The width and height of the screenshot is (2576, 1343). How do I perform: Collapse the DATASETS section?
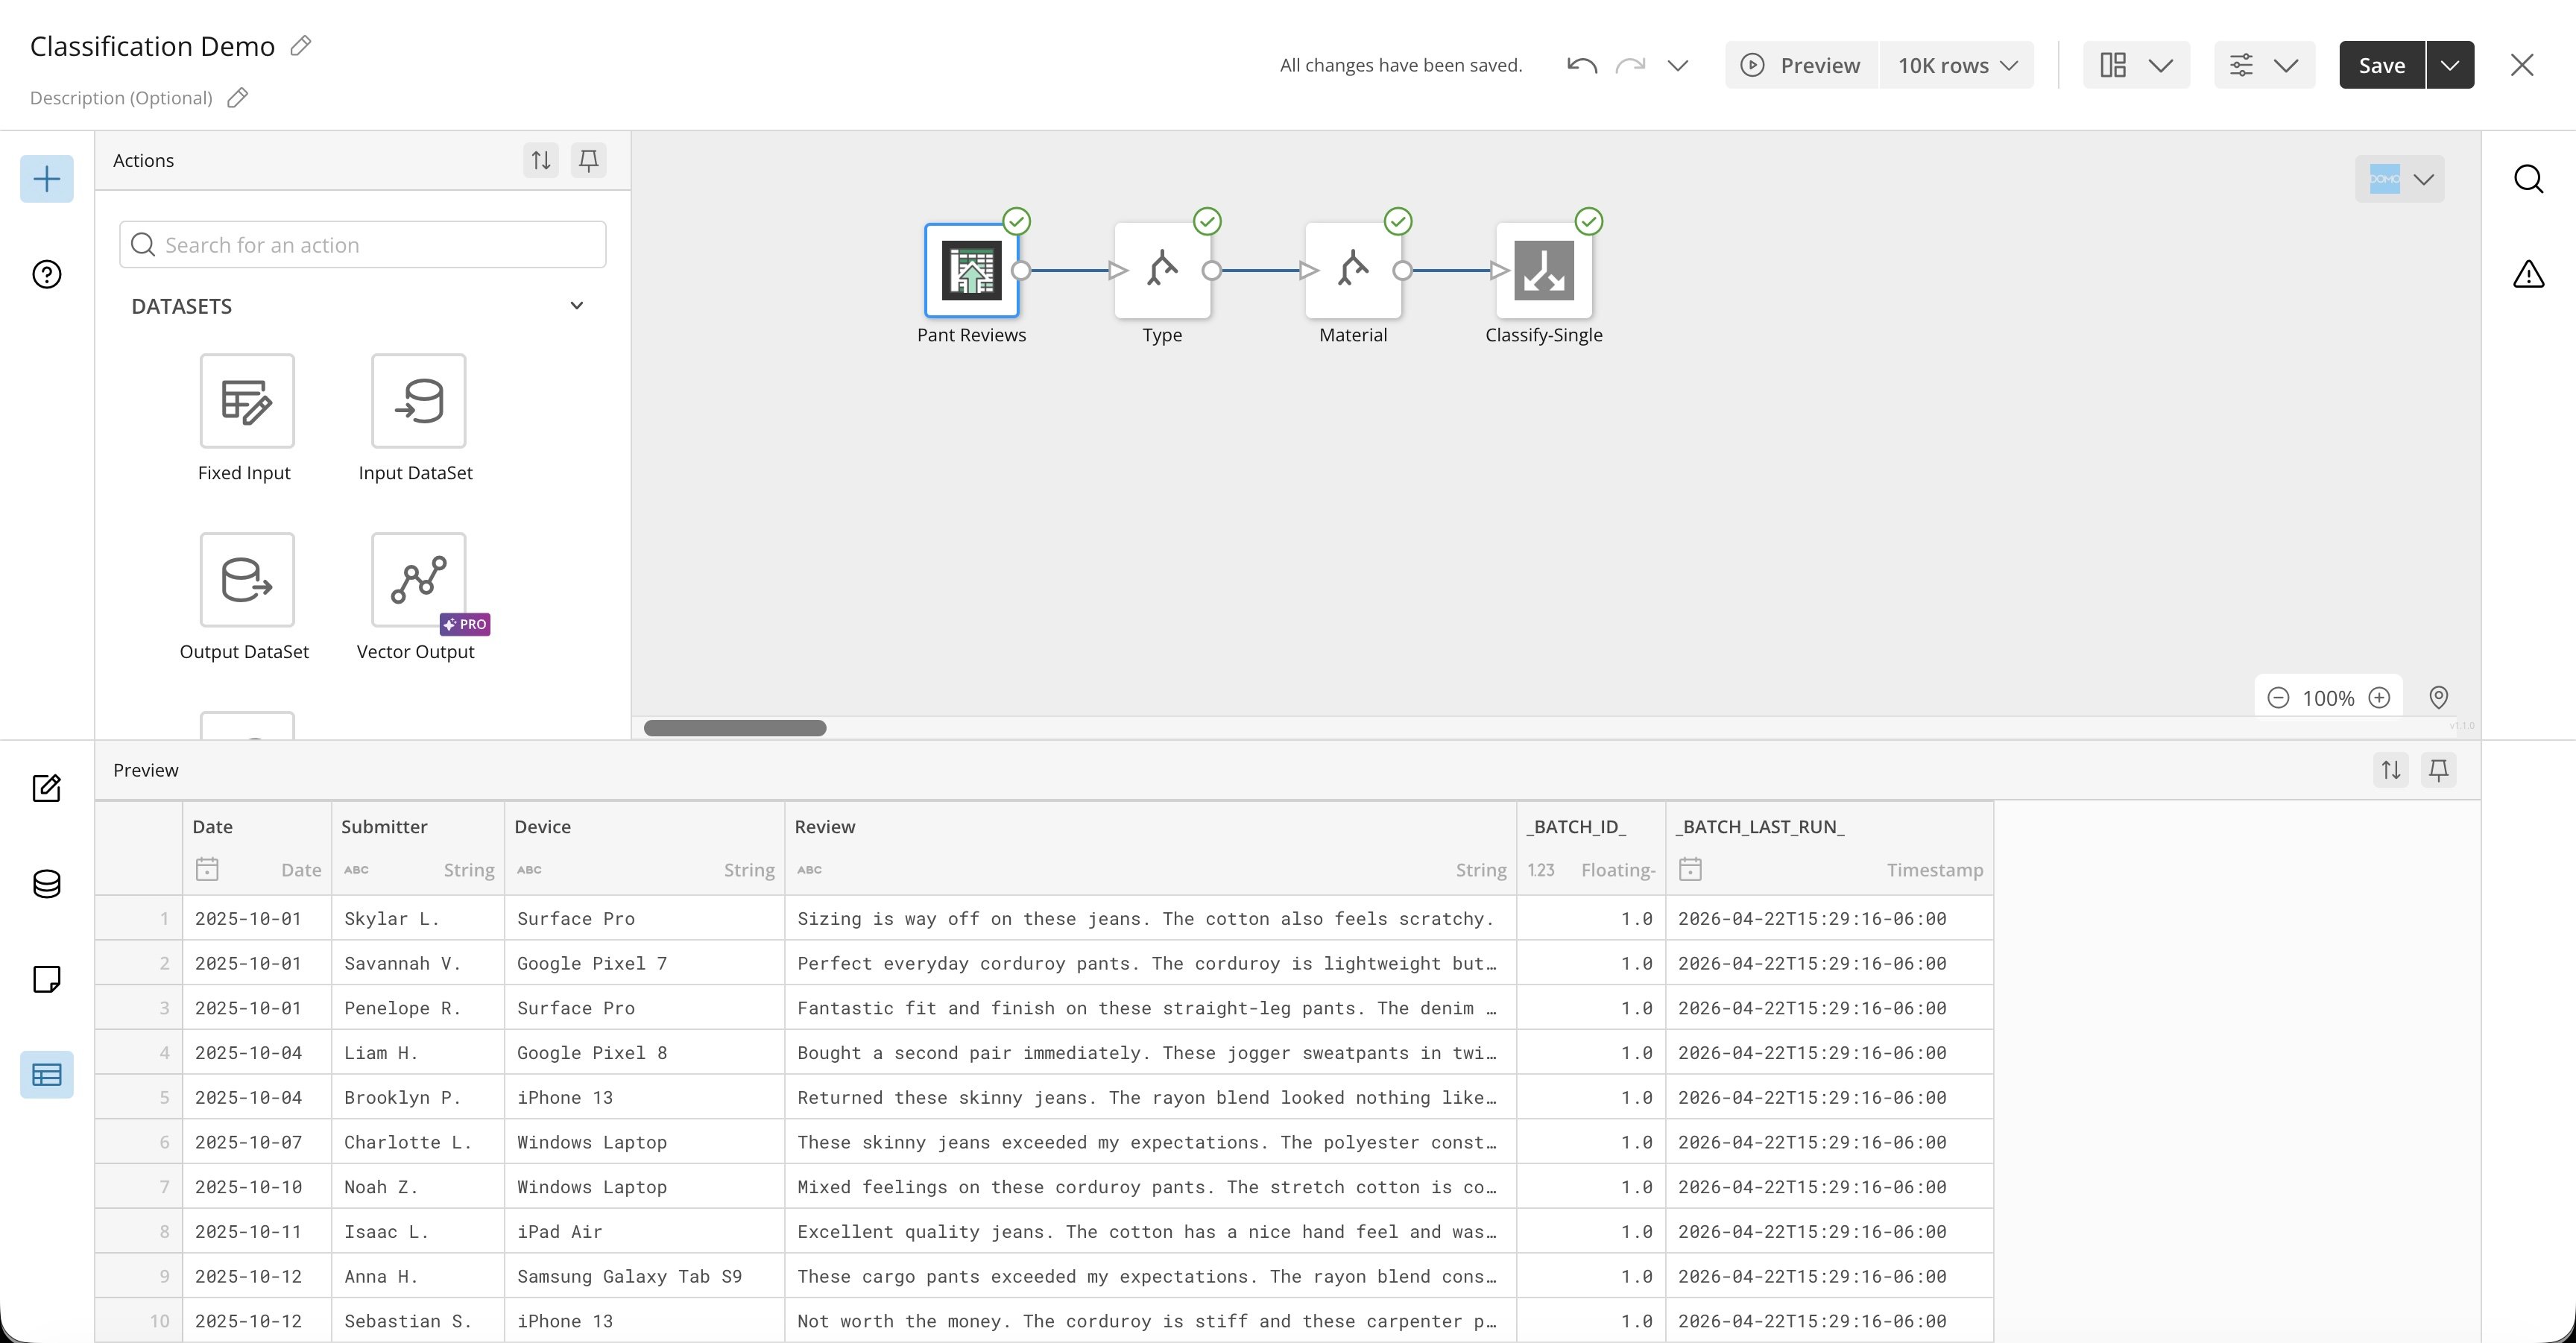point(577,306)
